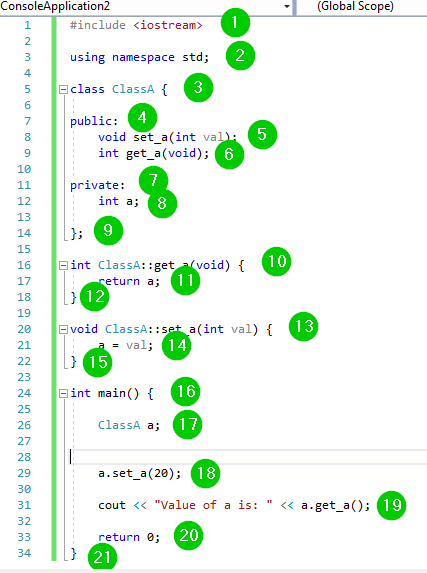The height and width of the screenshot is (573, 427).
Task: Collapse the ClassA::set_a function block
Action: (x=63, y=329)
